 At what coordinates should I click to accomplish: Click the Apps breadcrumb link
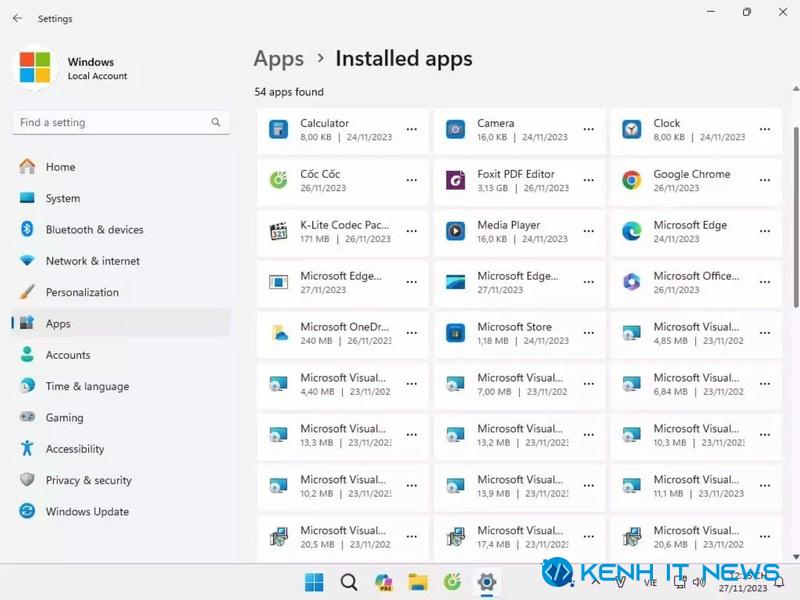pos(279,59)
